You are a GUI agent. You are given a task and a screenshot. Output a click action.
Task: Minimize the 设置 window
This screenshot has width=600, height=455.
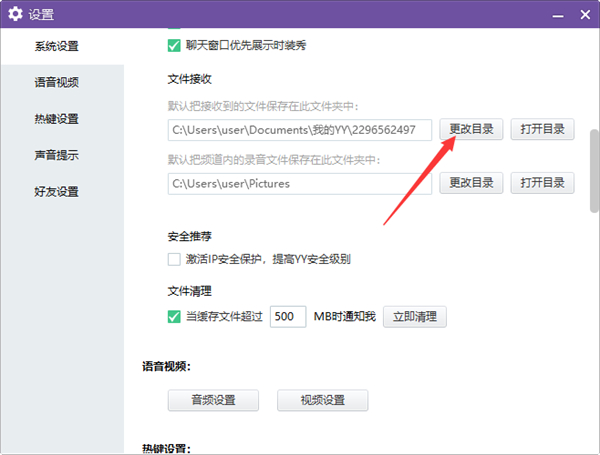pyautogui.click(x=558, y=16)
